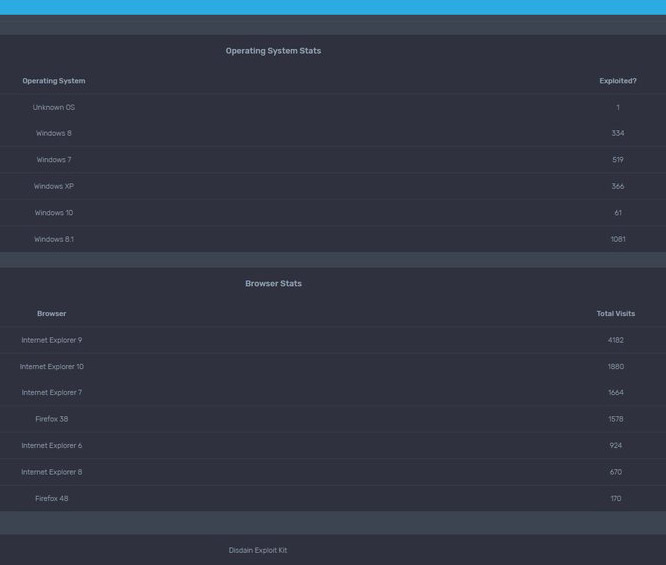Click the exploited count 61
Image resolution: width=666 pixels, height=565 pixels.
[618, 213]
